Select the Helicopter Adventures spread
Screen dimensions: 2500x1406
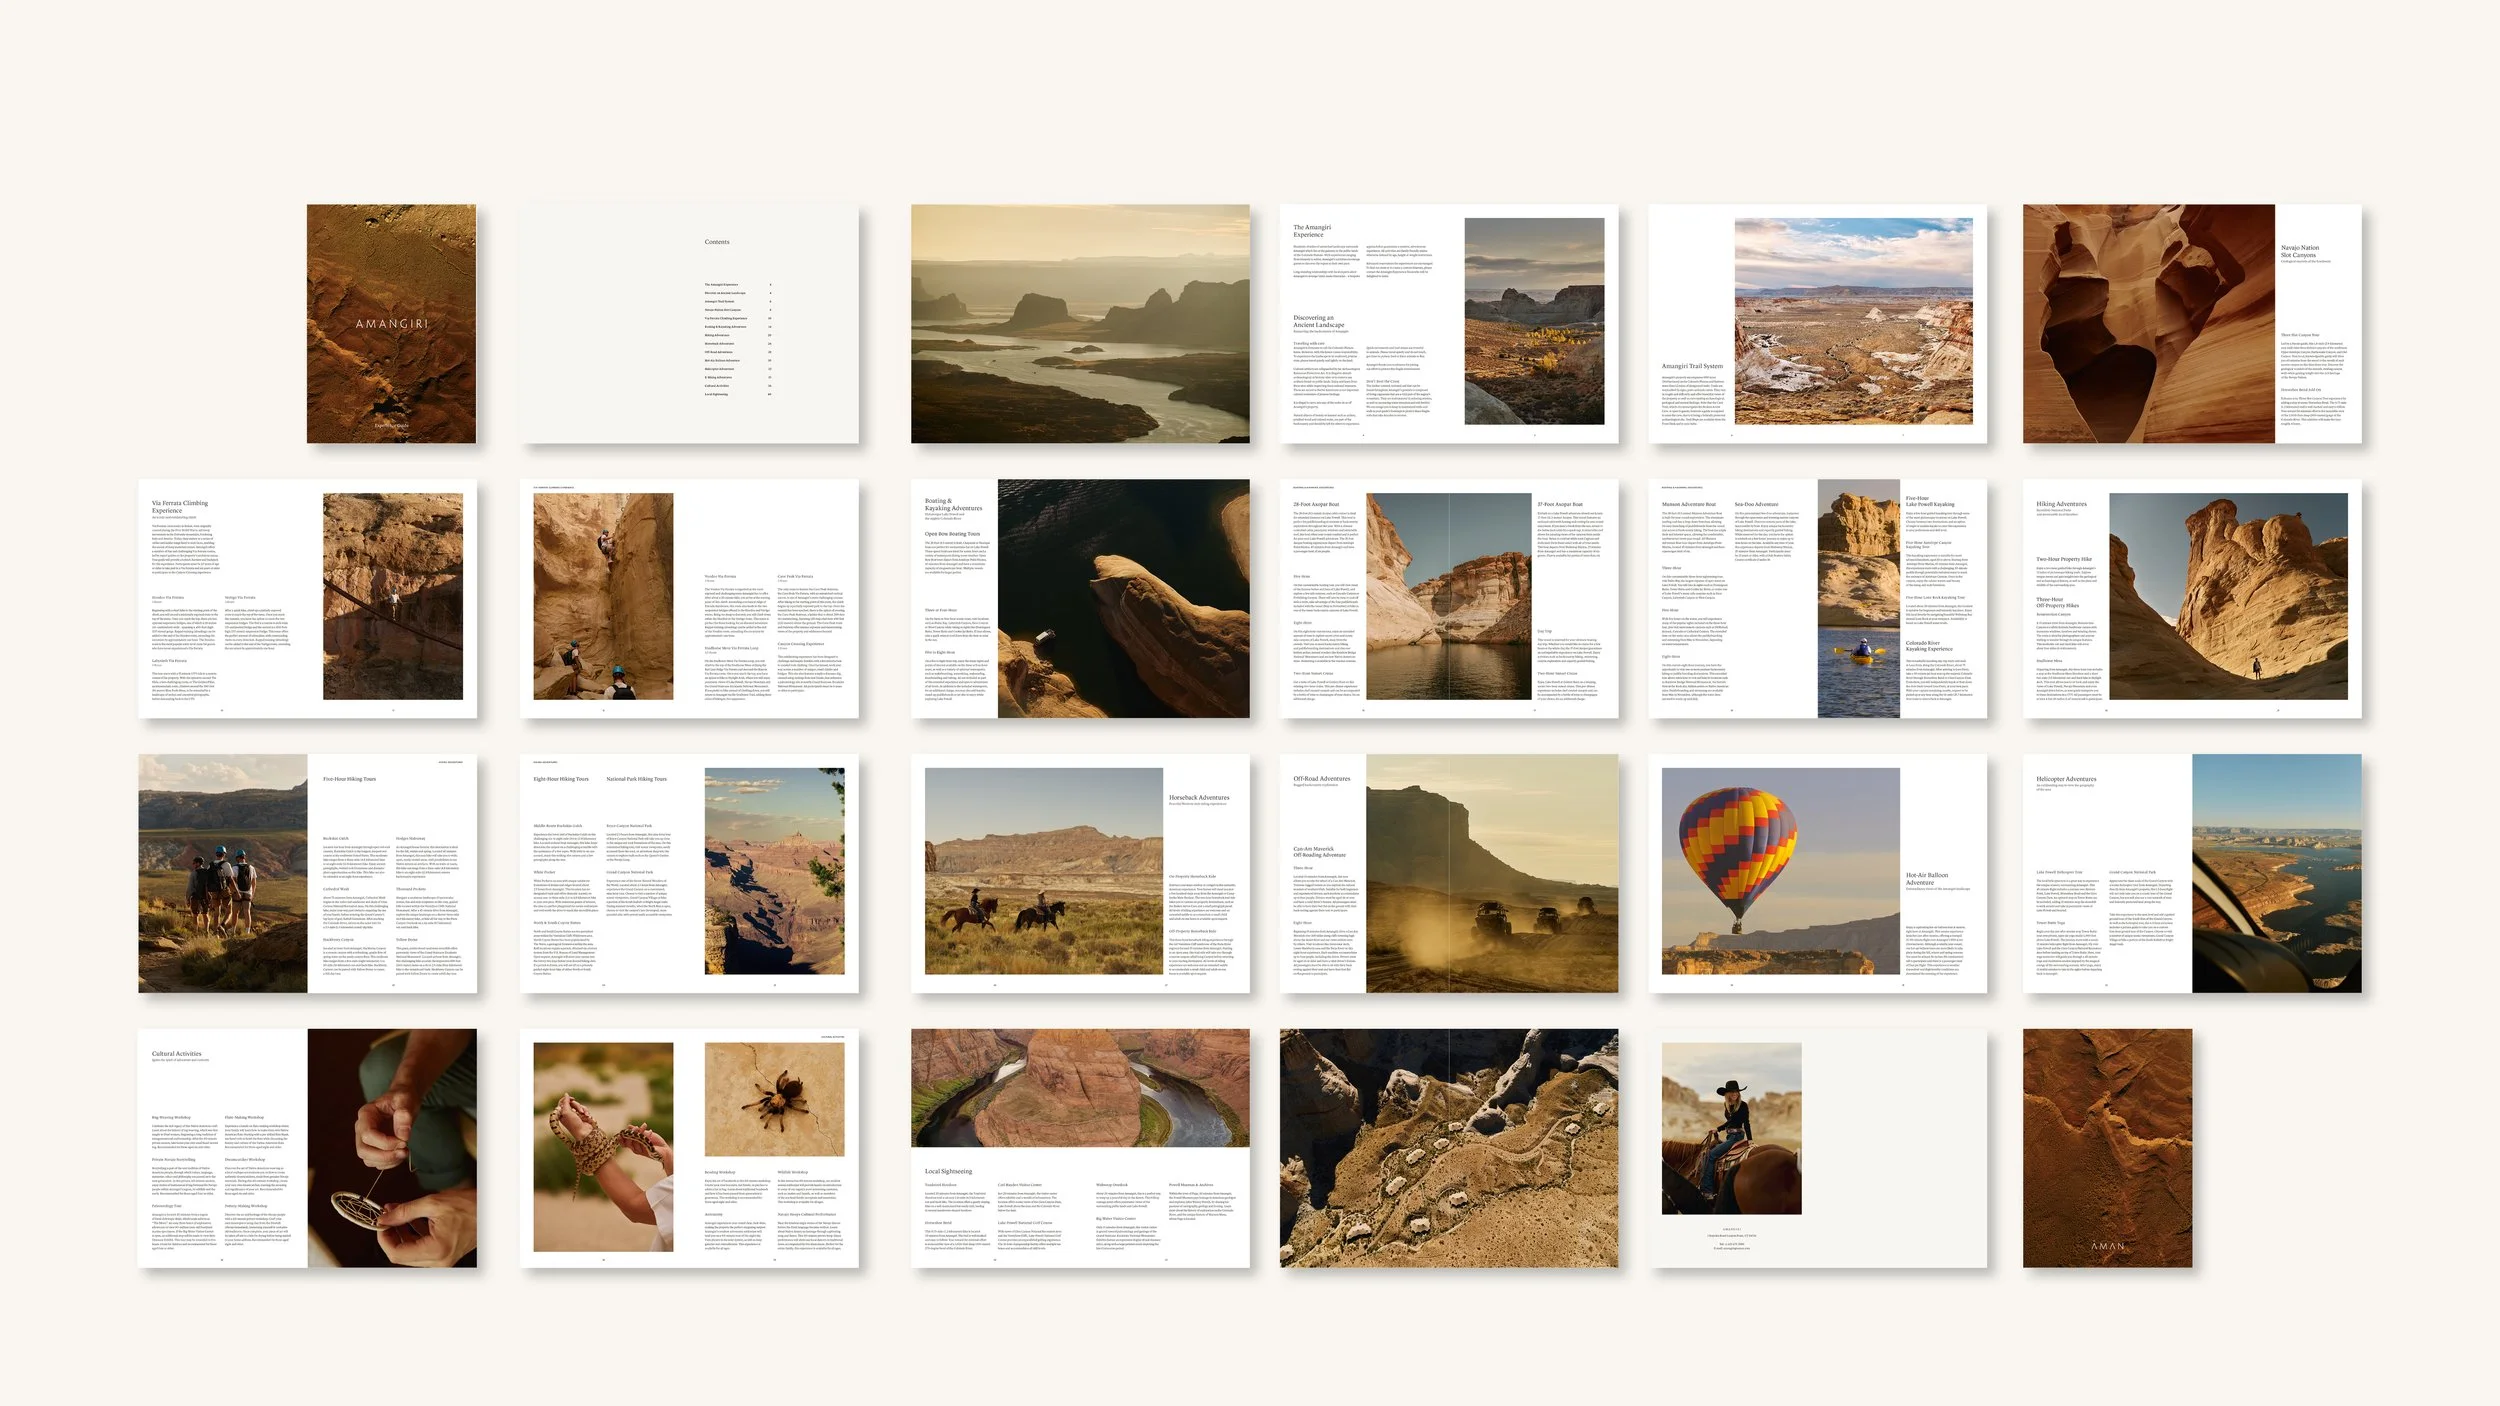click(x=2191, y=873)
